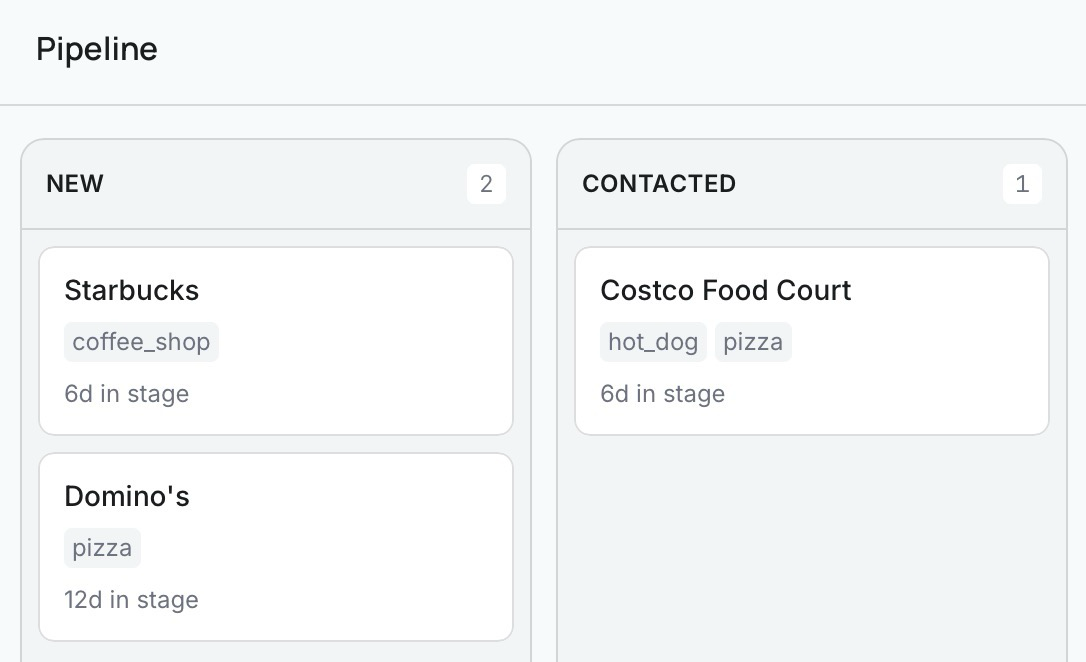The image size is (1086, 662).
Task: Click the Pipeline page title
Action: coord(96,48)
